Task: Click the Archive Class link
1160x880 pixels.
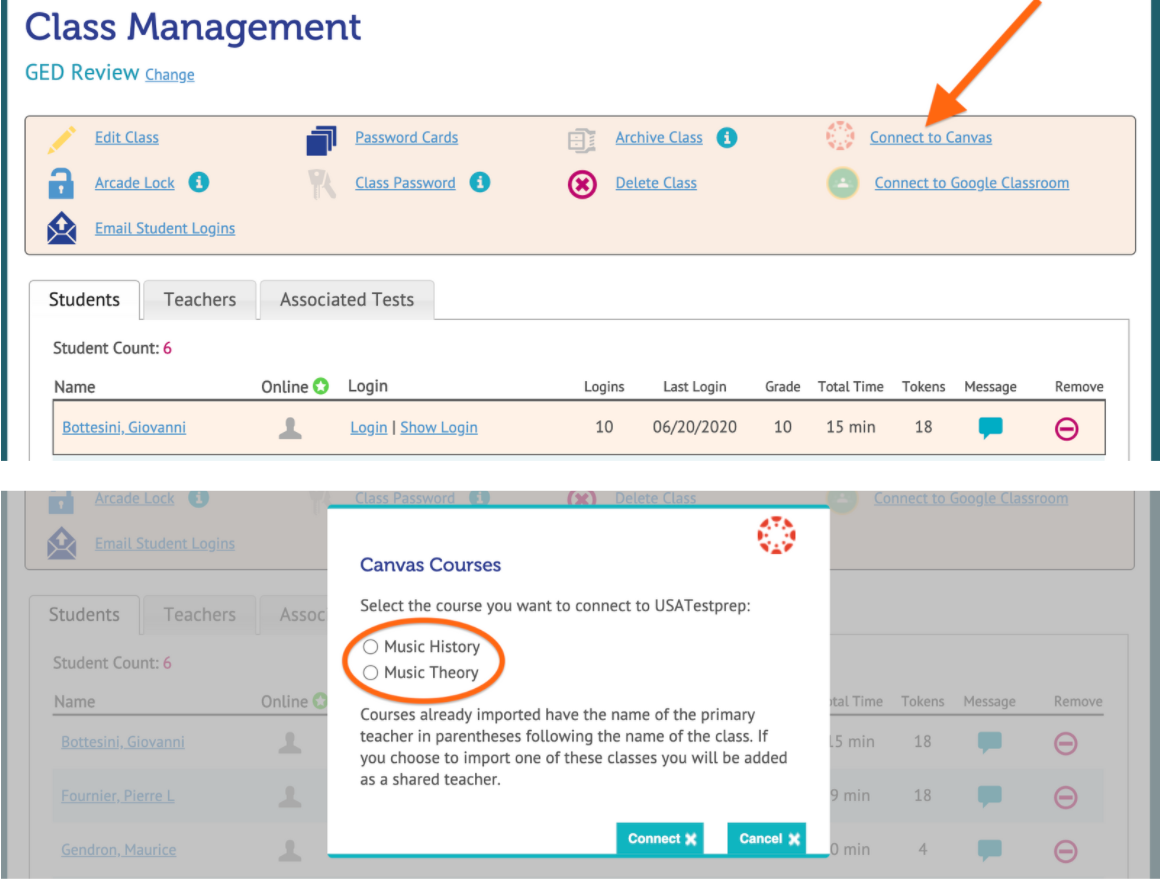Action: [x=659, y=138]
